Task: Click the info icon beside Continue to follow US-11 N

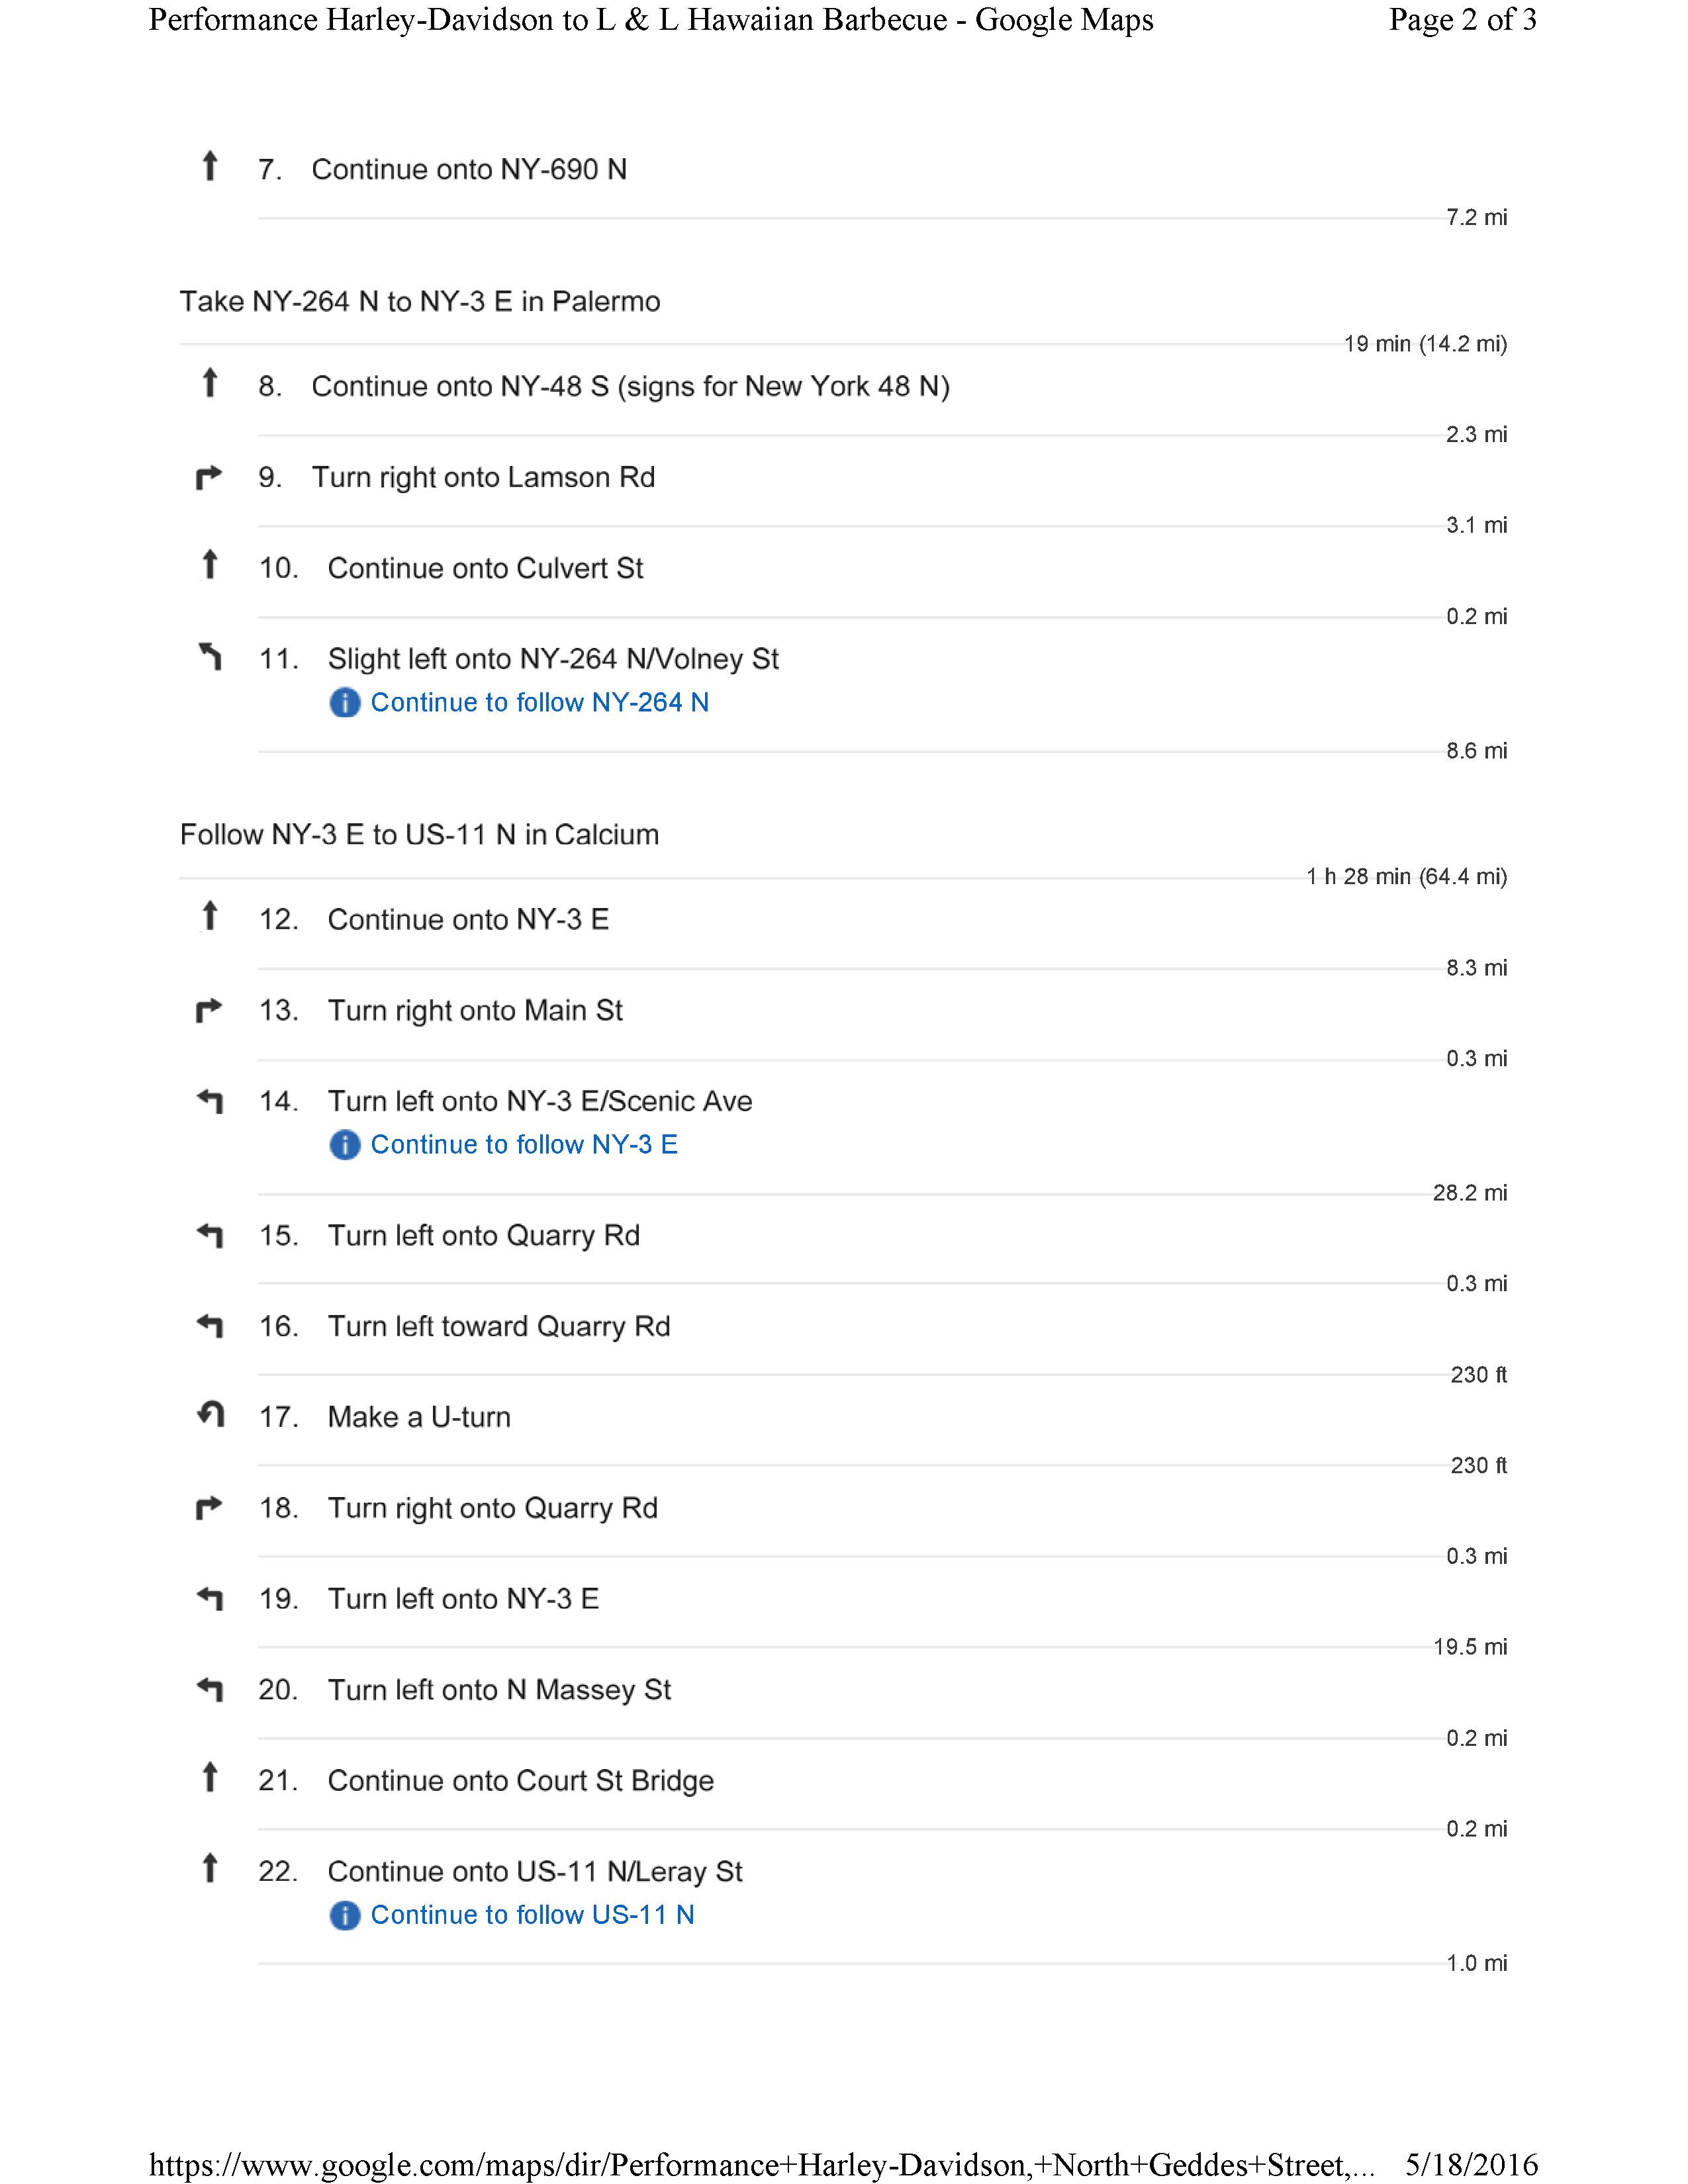Action: tap(344, 1915)
